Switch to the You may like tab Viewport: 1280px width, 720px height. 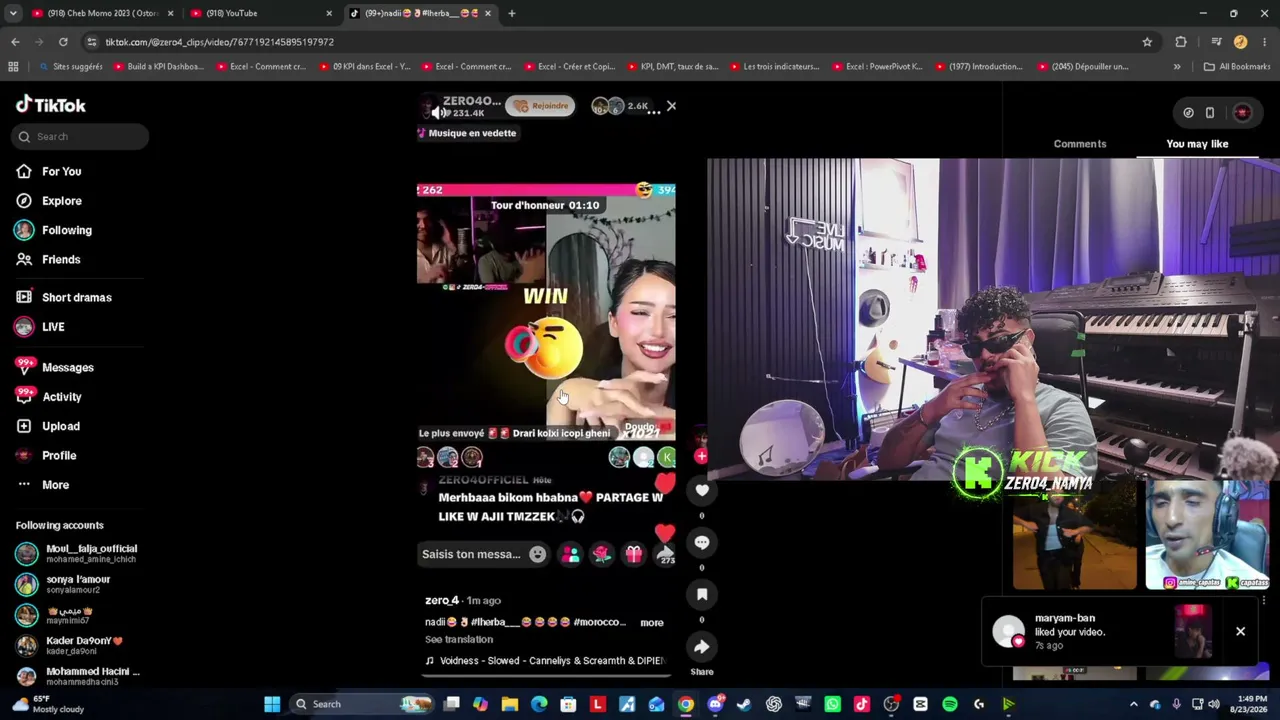[x=1197, y=143]
